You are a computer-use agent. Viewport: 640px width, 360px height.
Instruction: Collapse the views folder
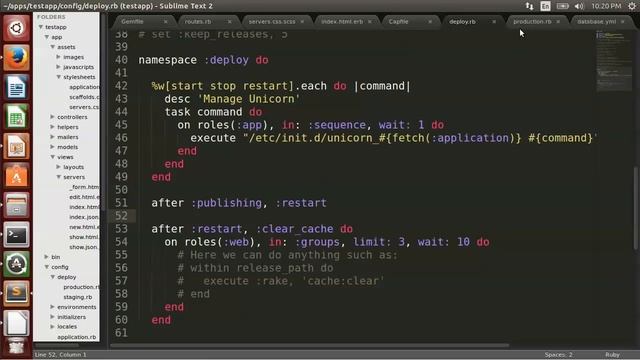[53, 157]
